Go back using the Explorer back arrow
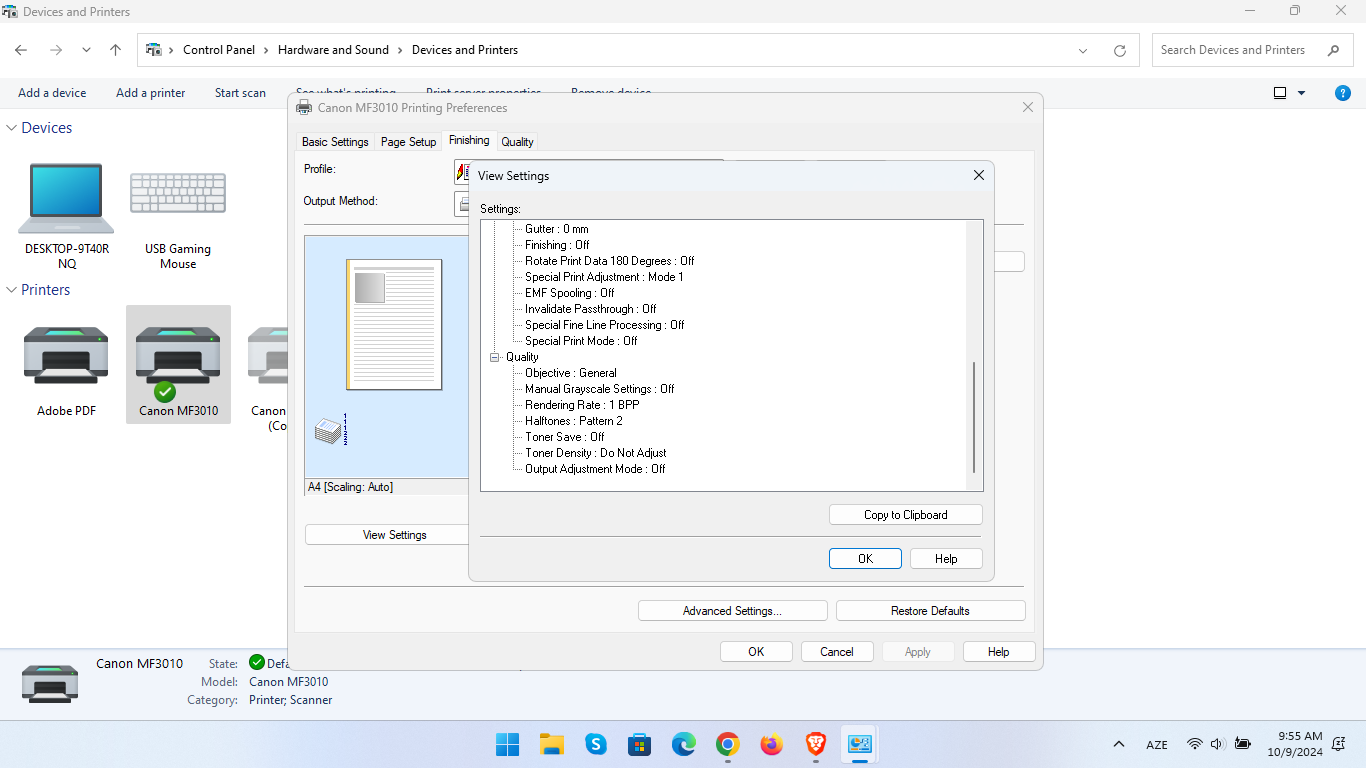This screenshot has width=1366, height=768. tap(21, 50)
